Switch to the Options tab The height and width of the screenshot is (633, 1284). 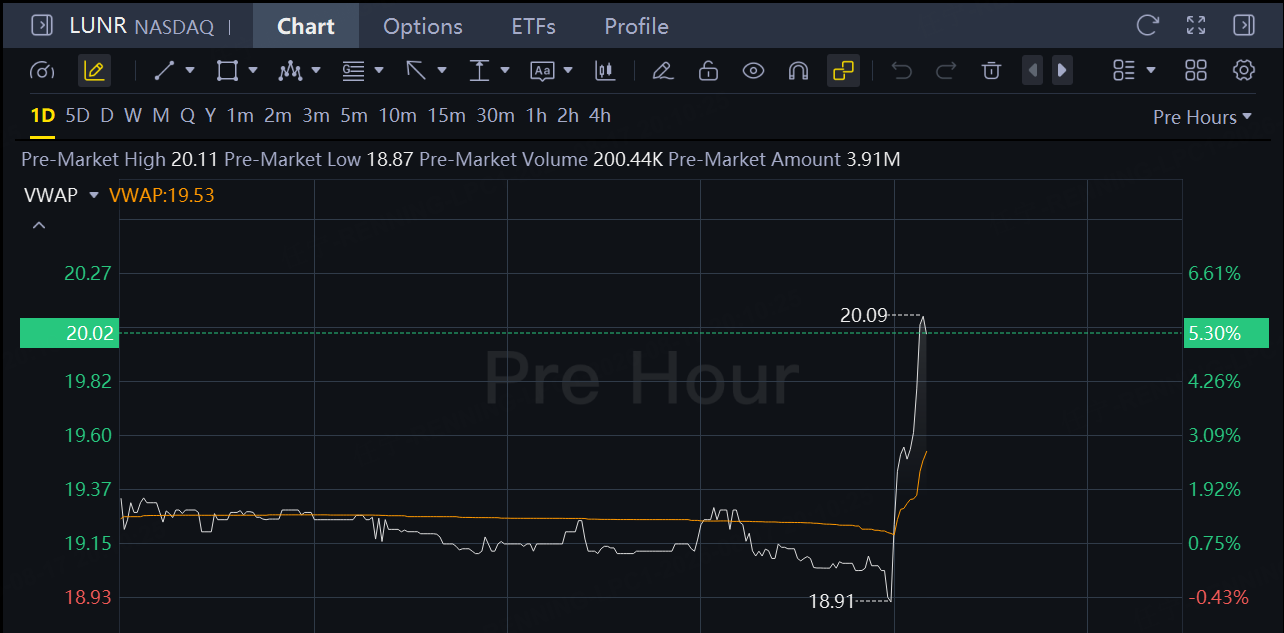(x=423, y=26)
